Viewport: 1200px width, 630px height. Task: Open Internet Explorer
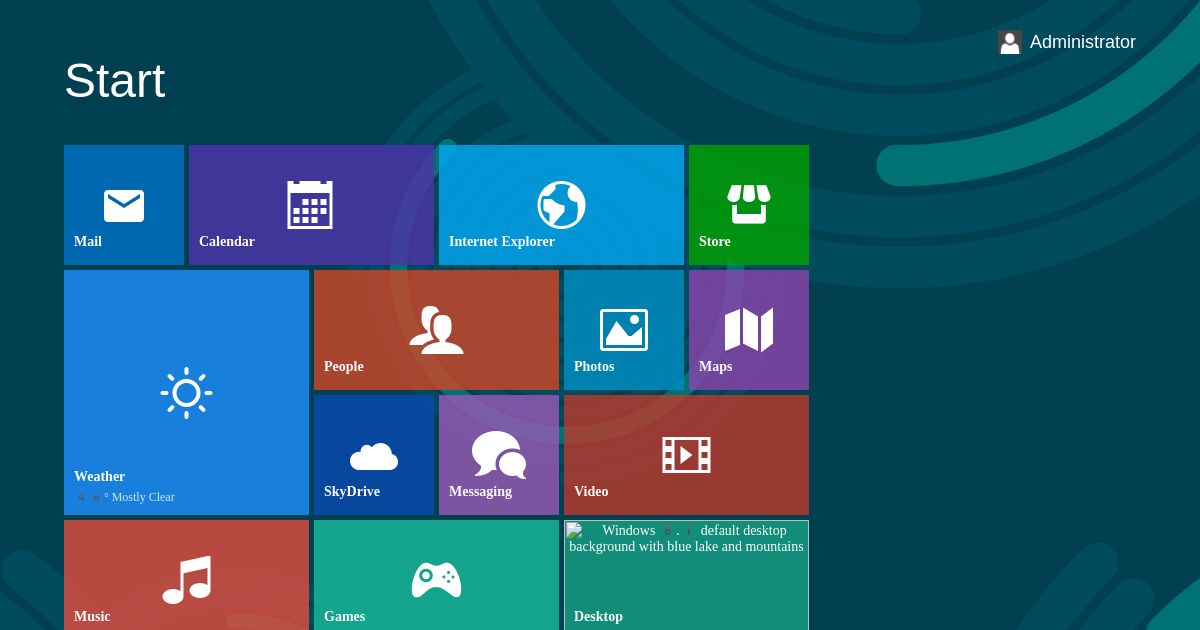point(561,204)
